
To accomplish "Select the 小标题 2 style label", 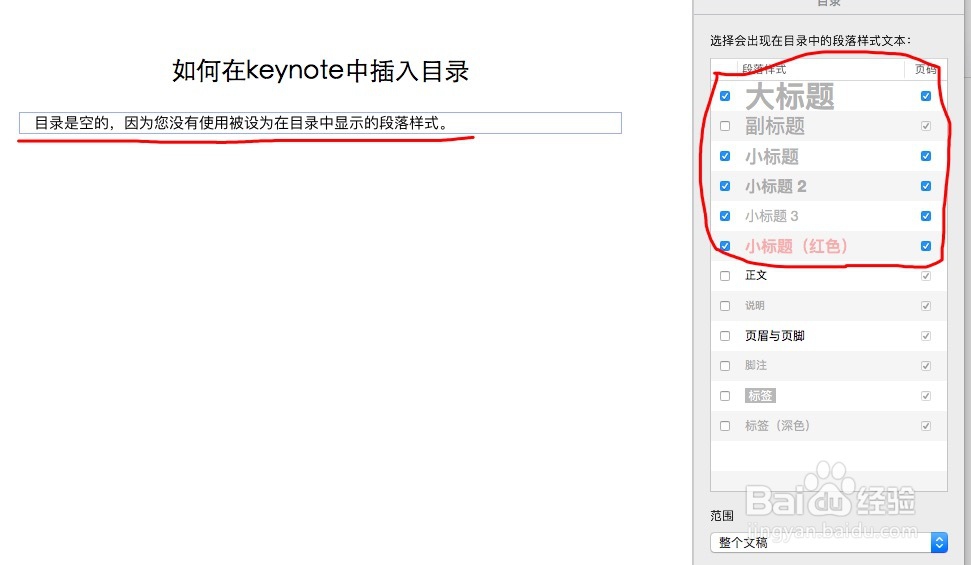I will click(x=775, y=186).
